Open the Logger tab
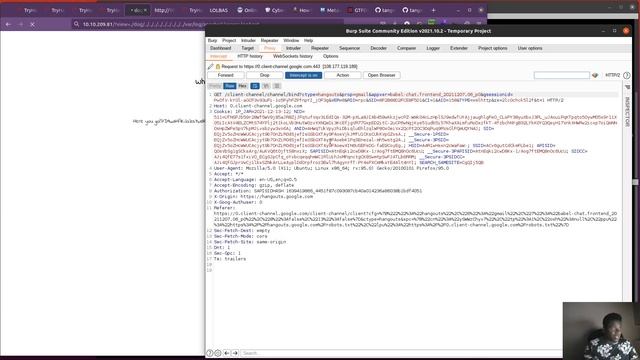Viewport: 640px width, 360px height. click(433, 48)
